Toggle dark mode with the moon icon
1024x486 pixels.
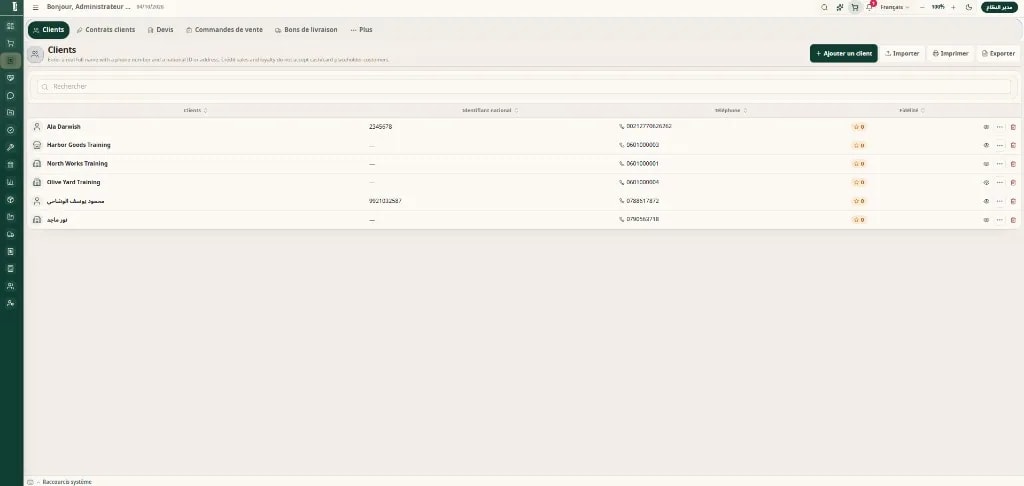(969, 7)
